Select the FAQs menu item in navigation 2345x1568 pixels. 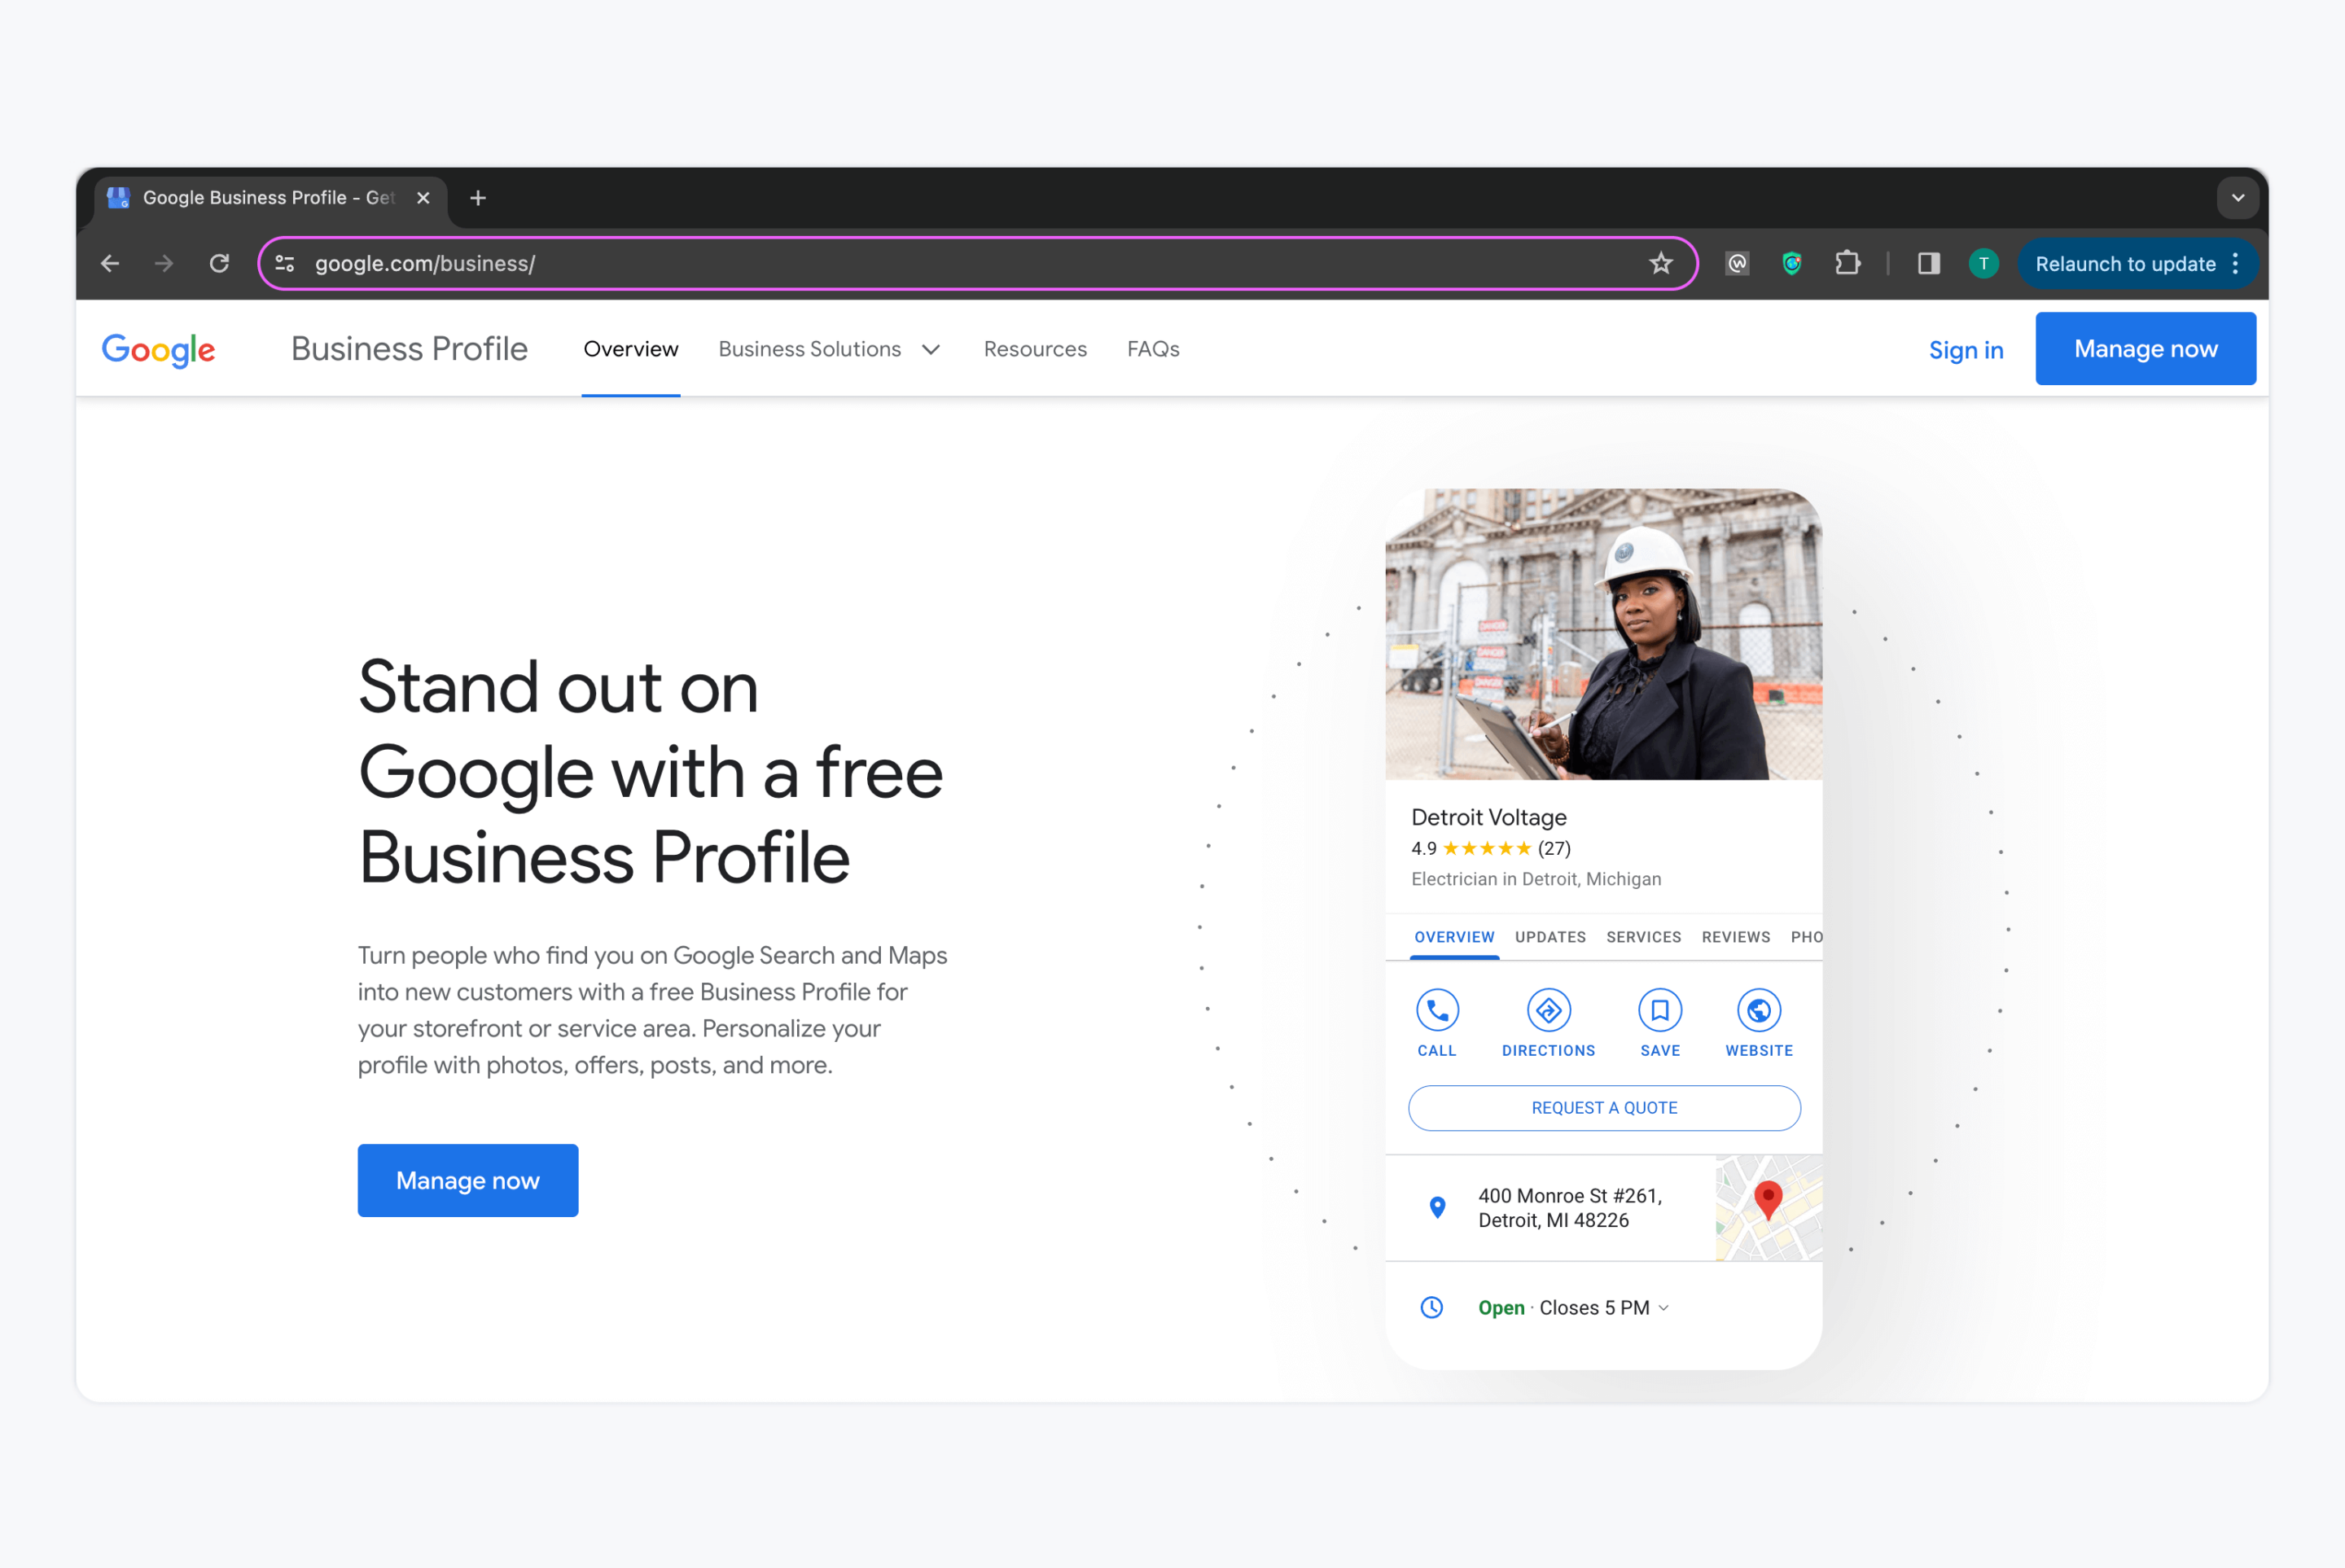point(1153,348)
